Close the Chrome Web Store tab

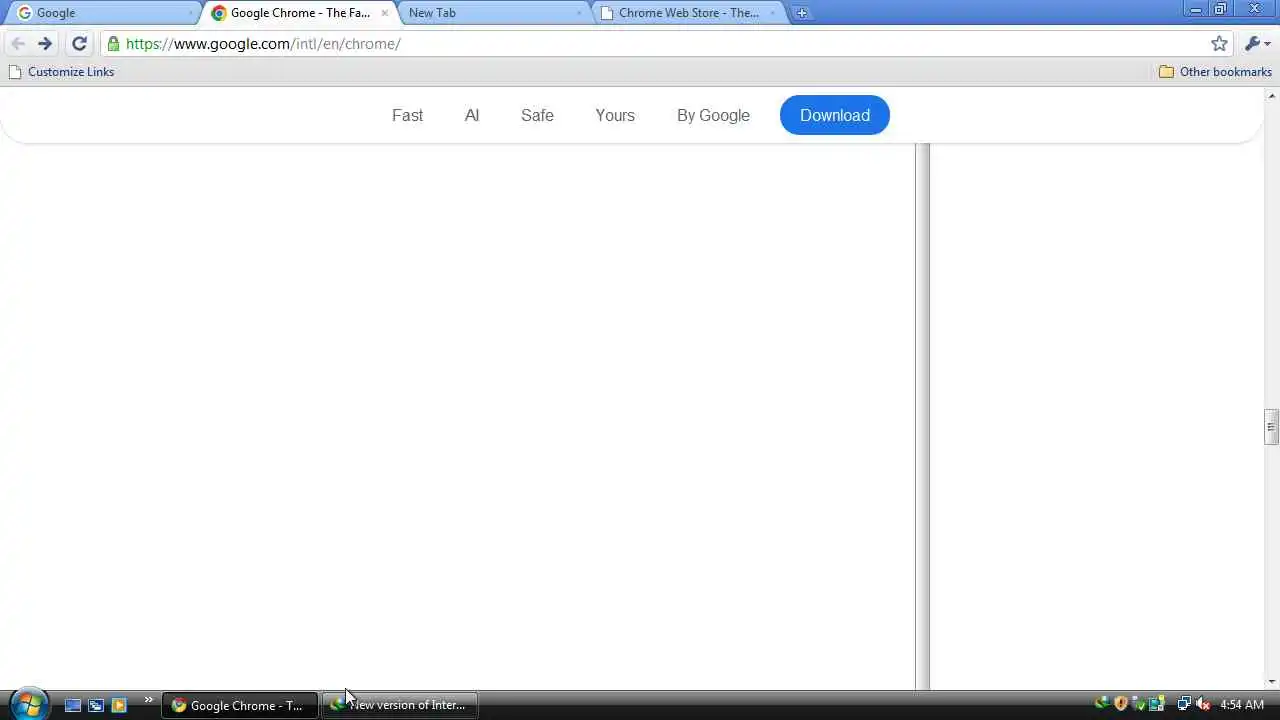pyautogui.click(x=772, y=13)
